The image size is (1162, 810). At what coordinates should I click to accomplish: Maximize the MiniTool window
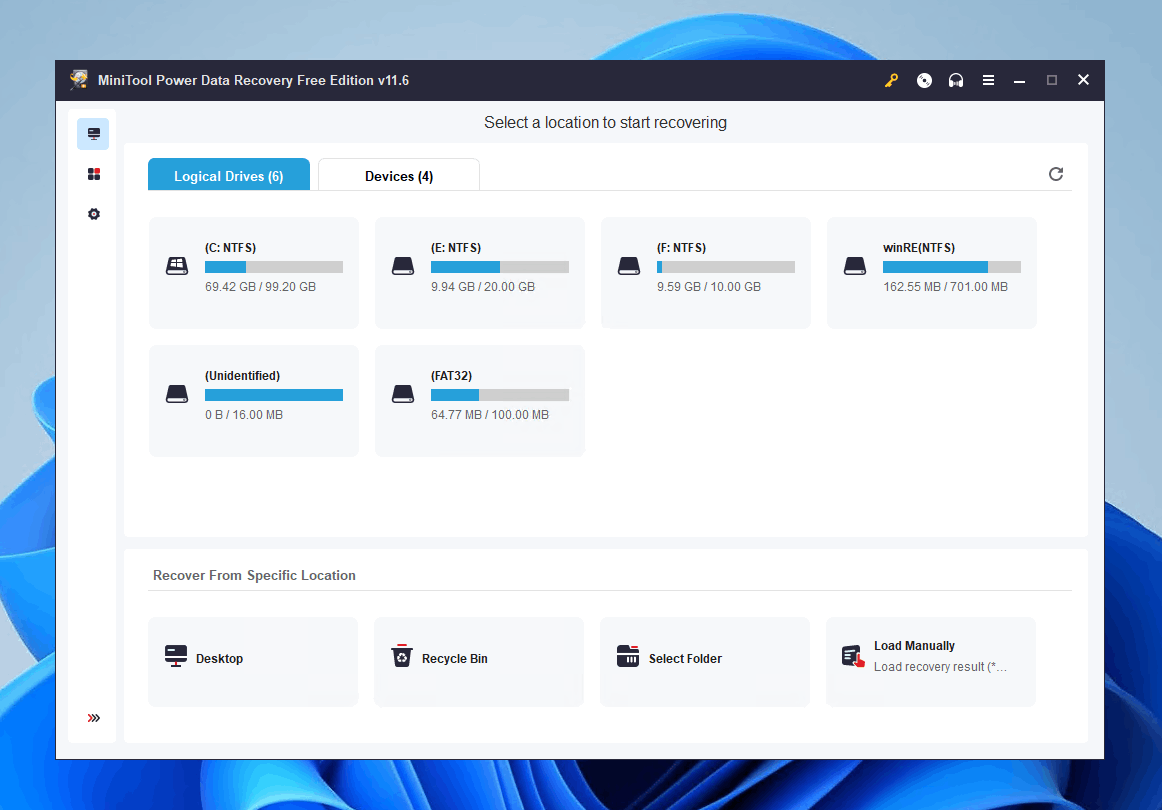1052,80
